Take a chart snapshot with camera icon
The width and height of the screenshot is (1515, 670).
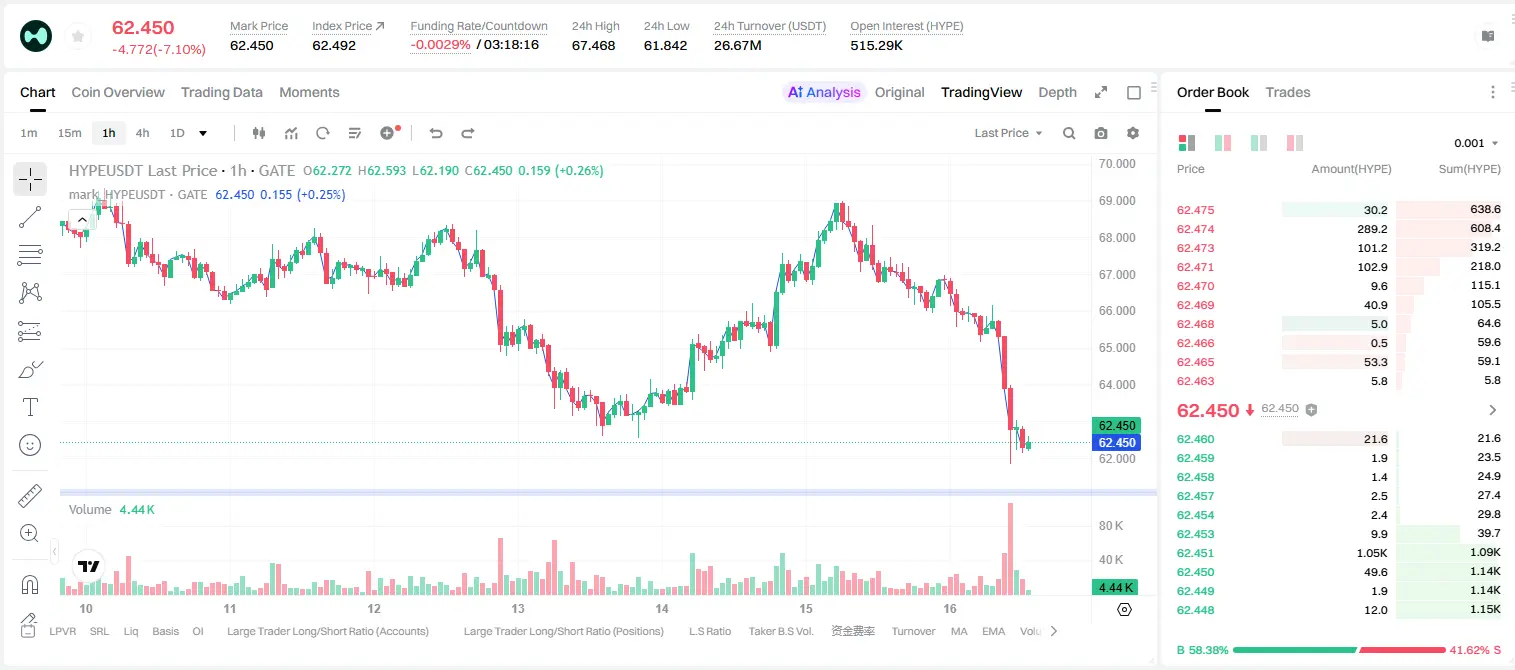pos(1101,133)
